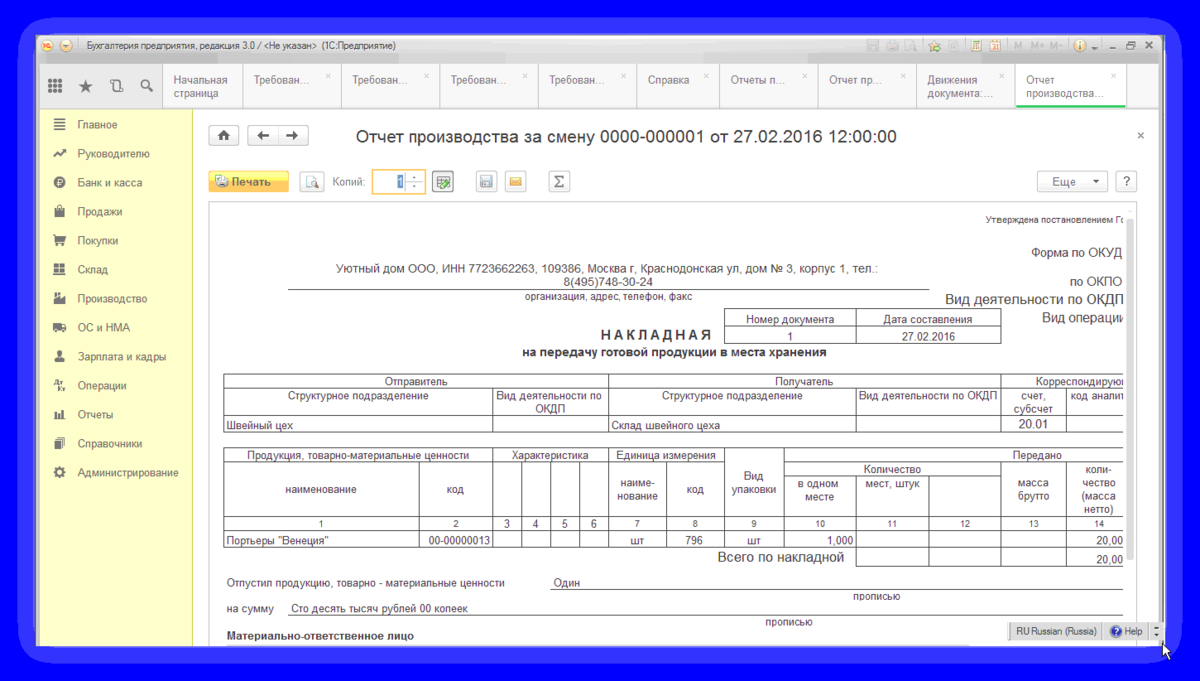The image size is (1200, 681).
Task: Send the form by email icon
Action: coord(515,182)
